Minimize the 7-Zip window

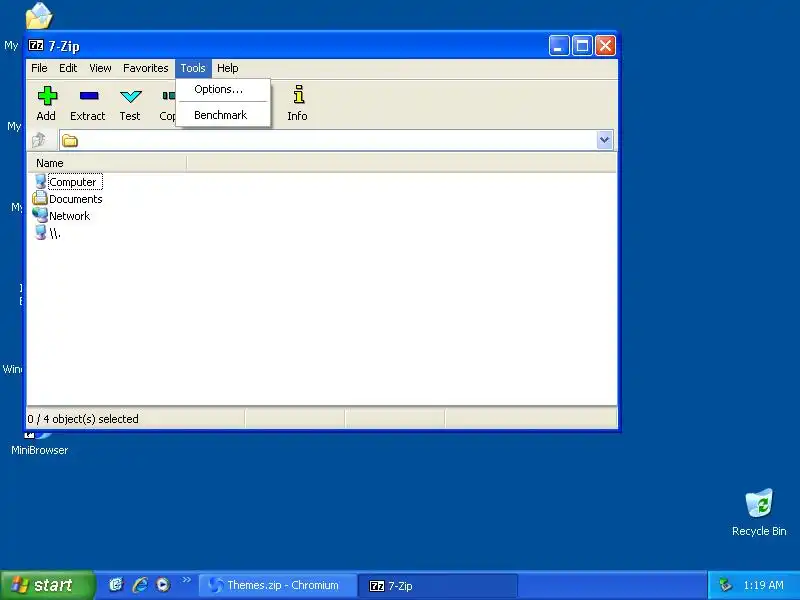(559, 46)
